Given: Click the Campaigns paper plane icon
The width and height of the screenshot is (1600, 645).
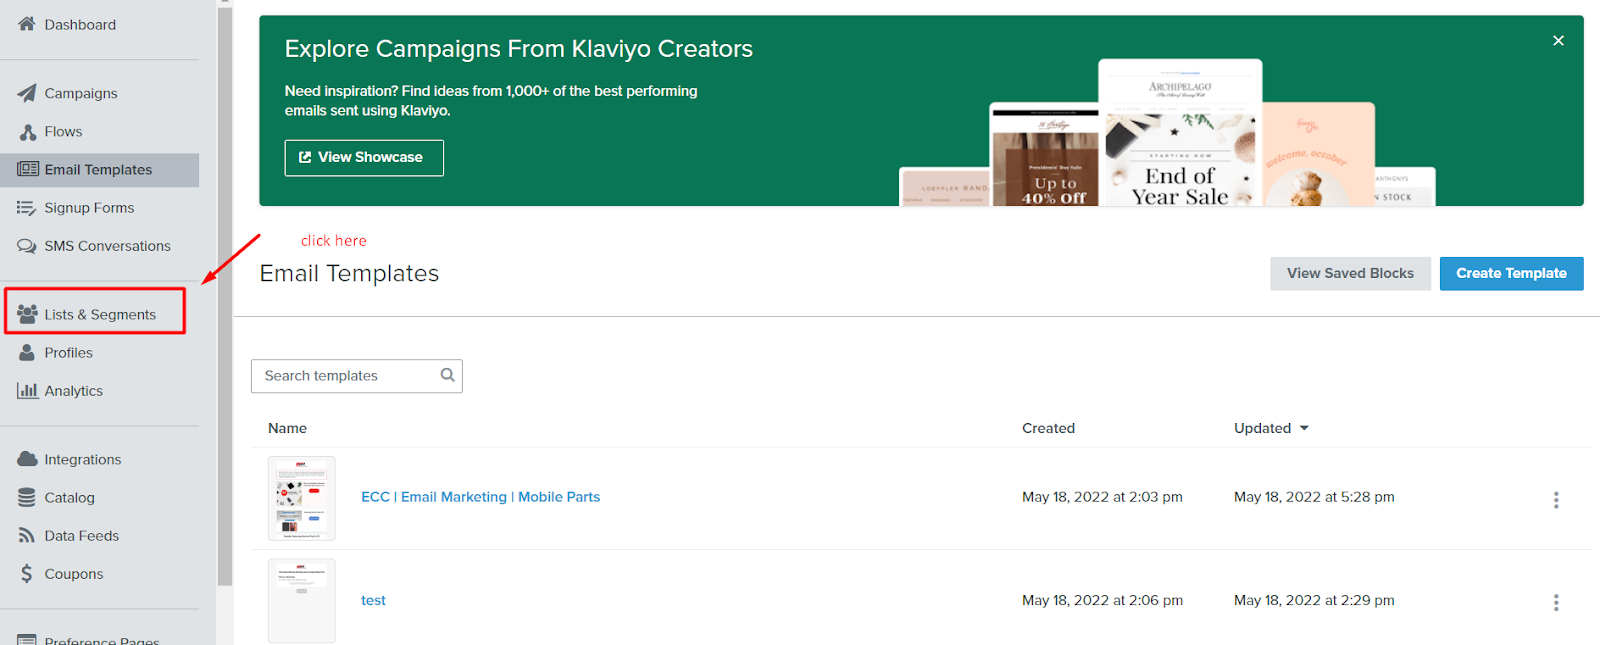Looking at the screenshot, I should [x=27, y=93].
